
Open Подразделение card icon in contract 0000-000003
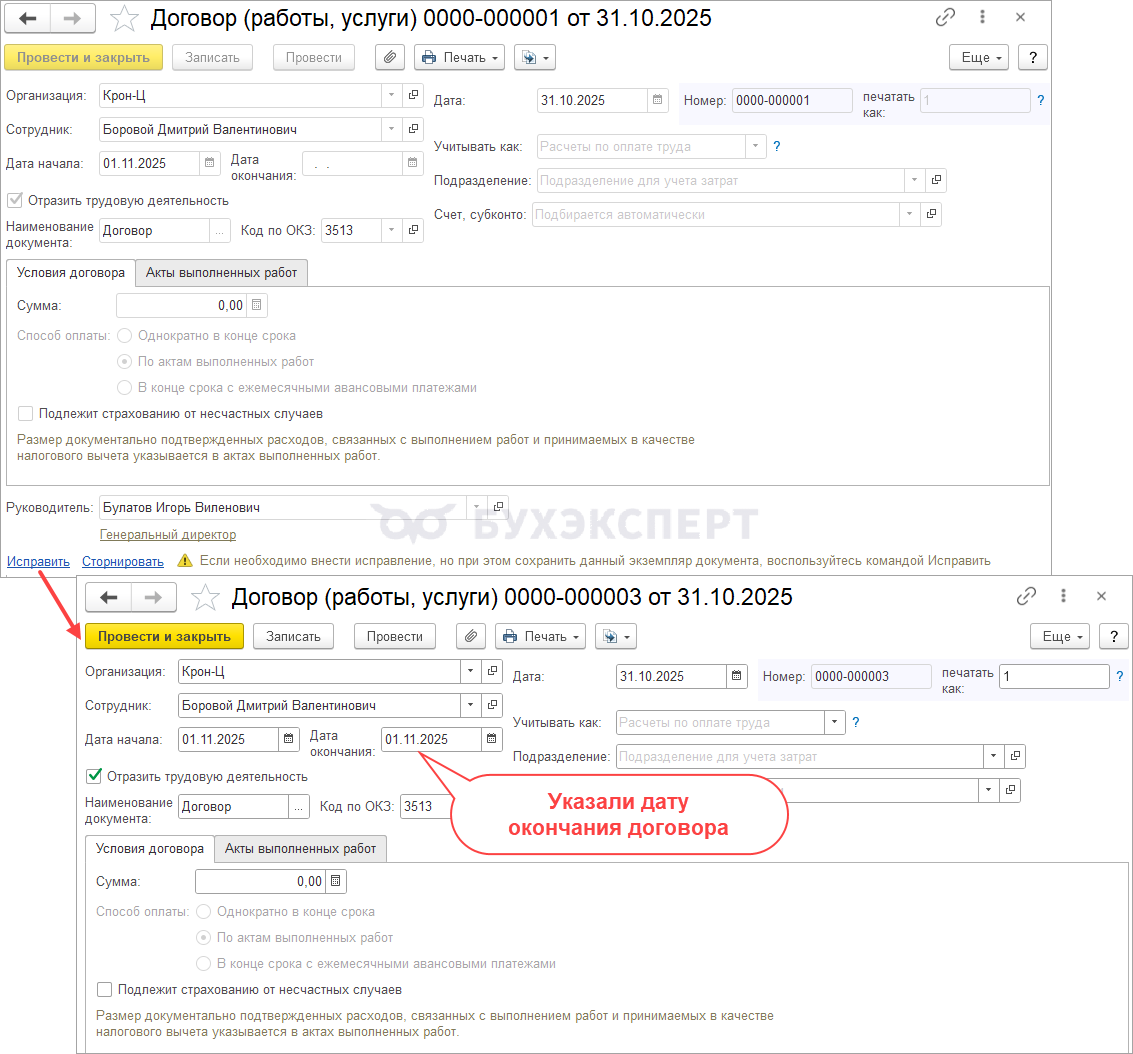(x=1015, y=756)
